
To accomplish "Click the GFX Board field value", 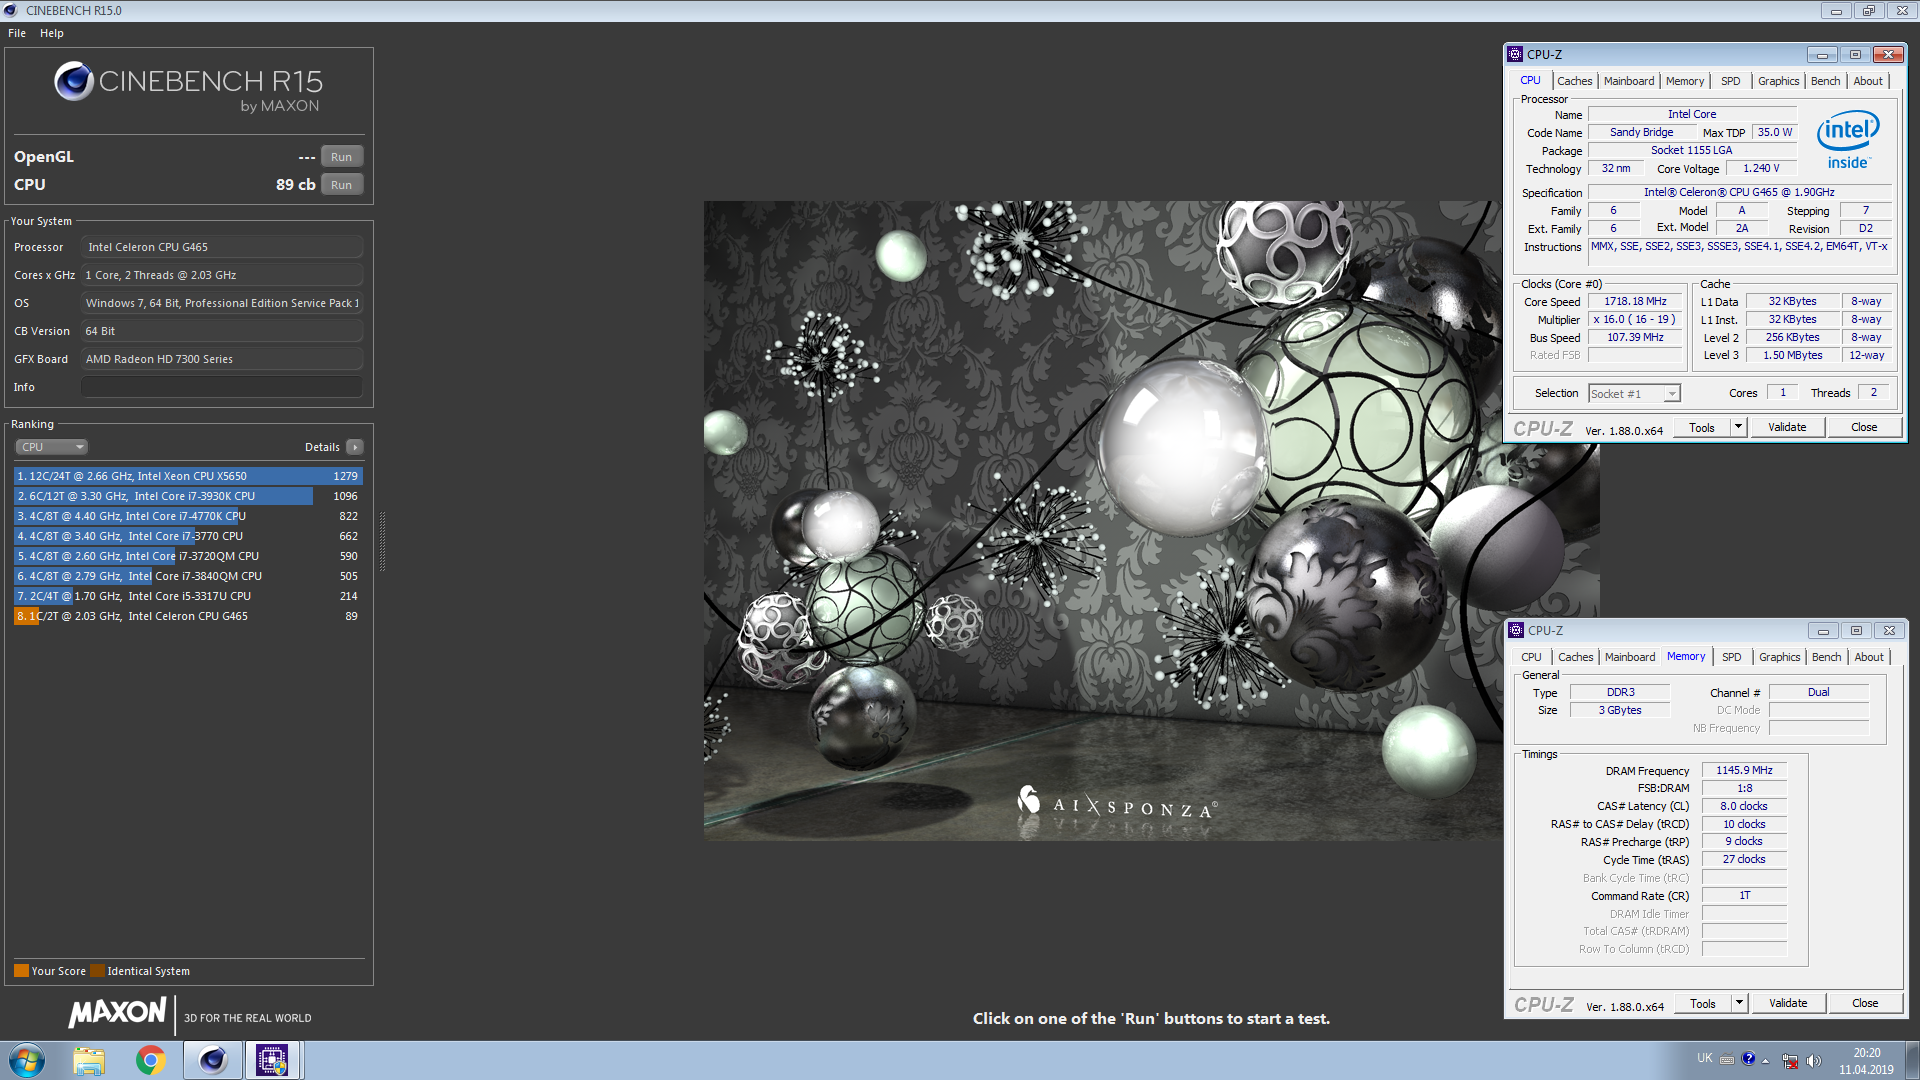I will pyautogui.click(x=221, y=359).
